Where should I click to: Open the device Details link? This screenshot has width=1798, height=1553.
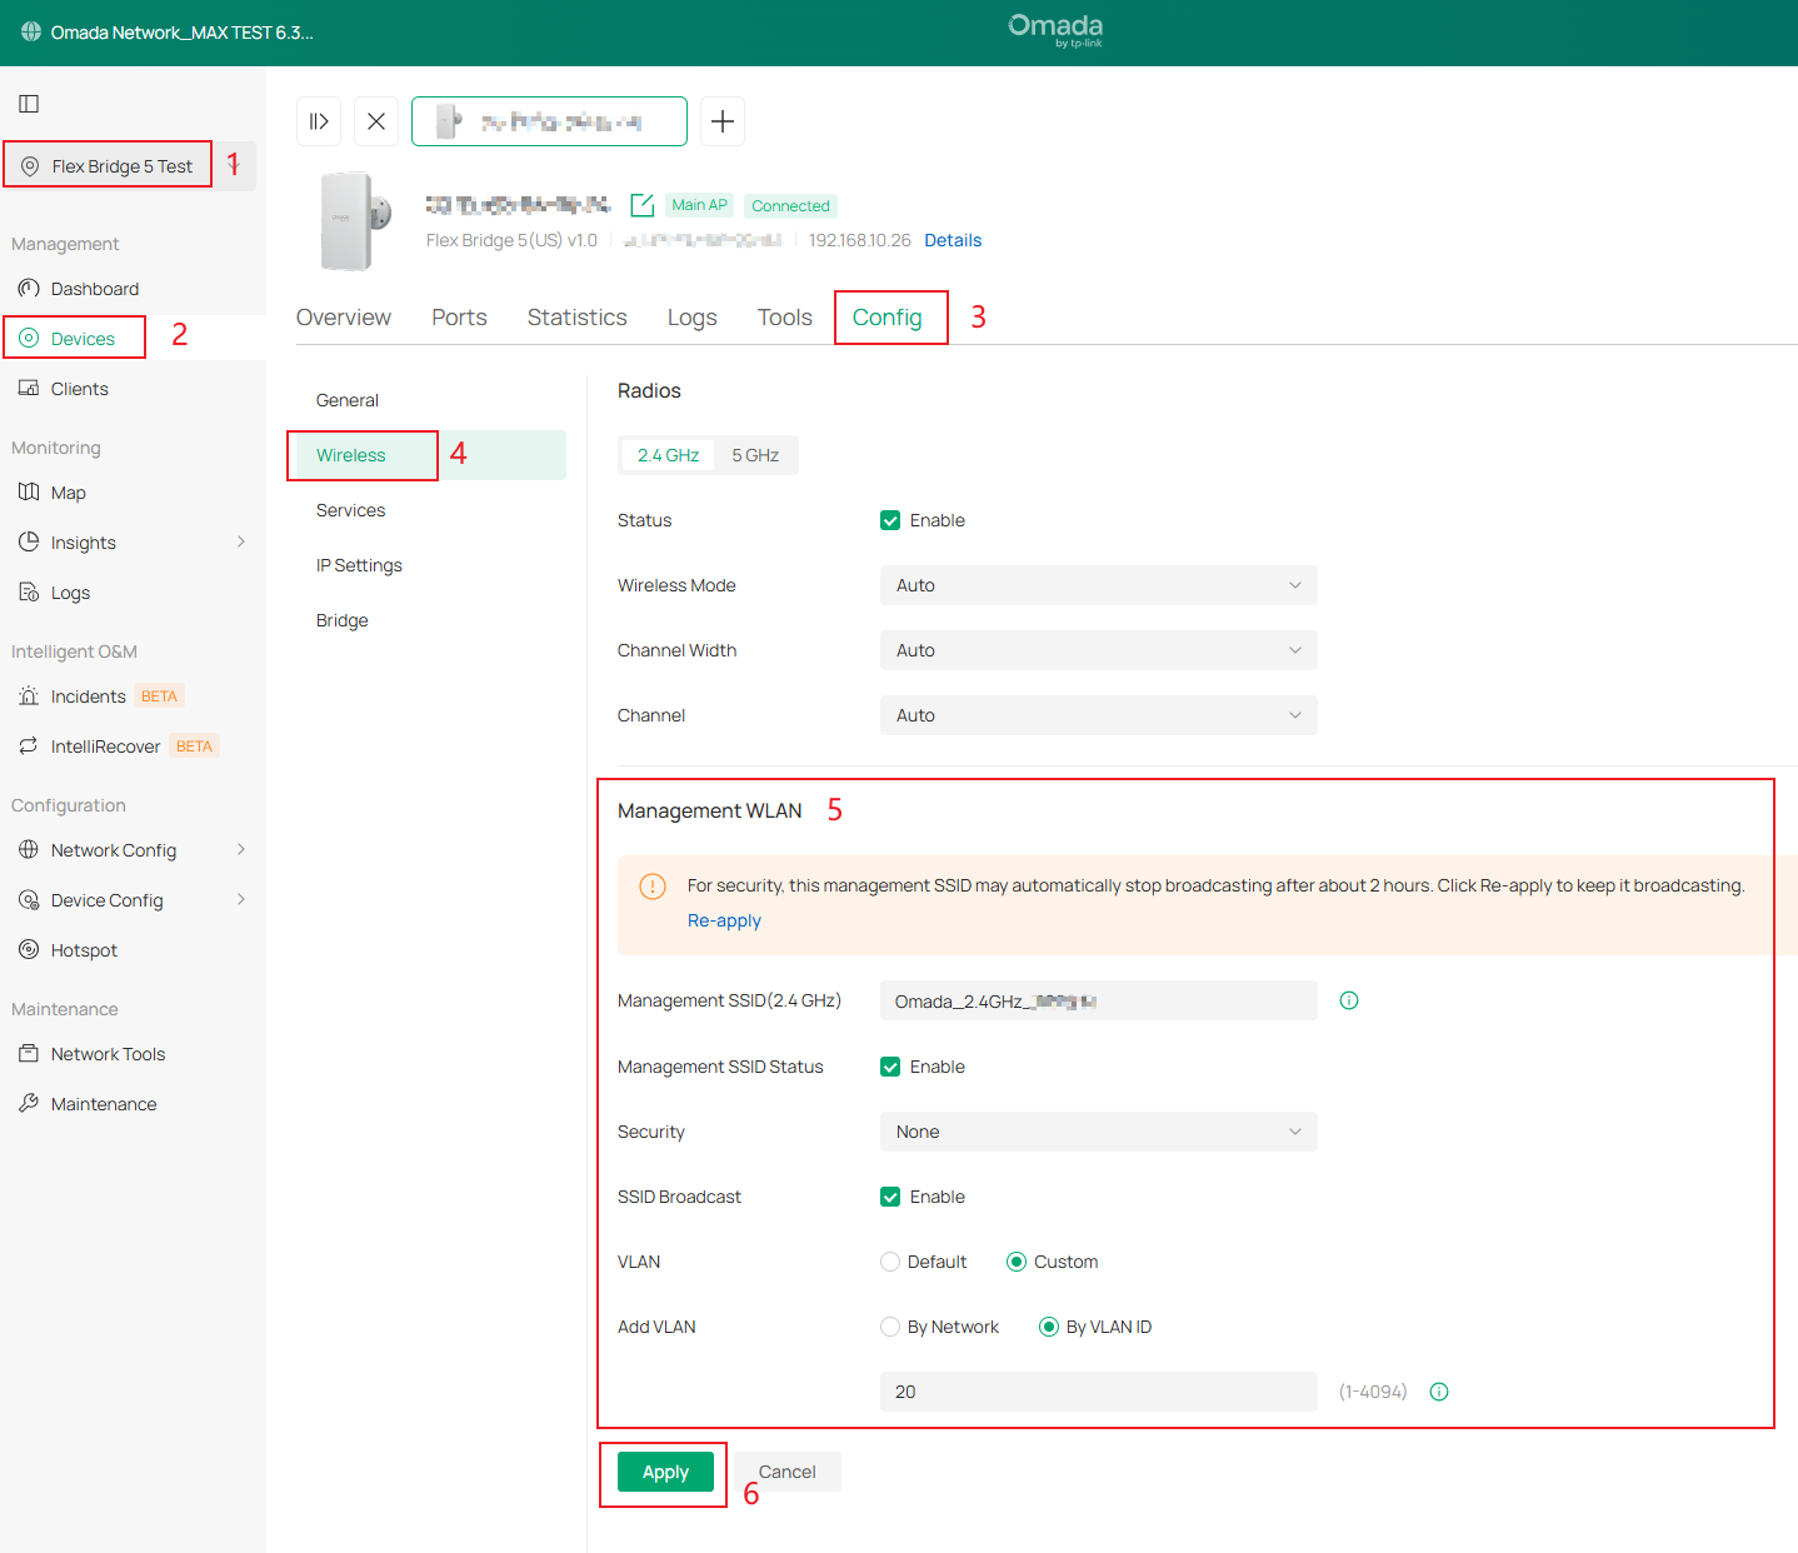[953, 240]
